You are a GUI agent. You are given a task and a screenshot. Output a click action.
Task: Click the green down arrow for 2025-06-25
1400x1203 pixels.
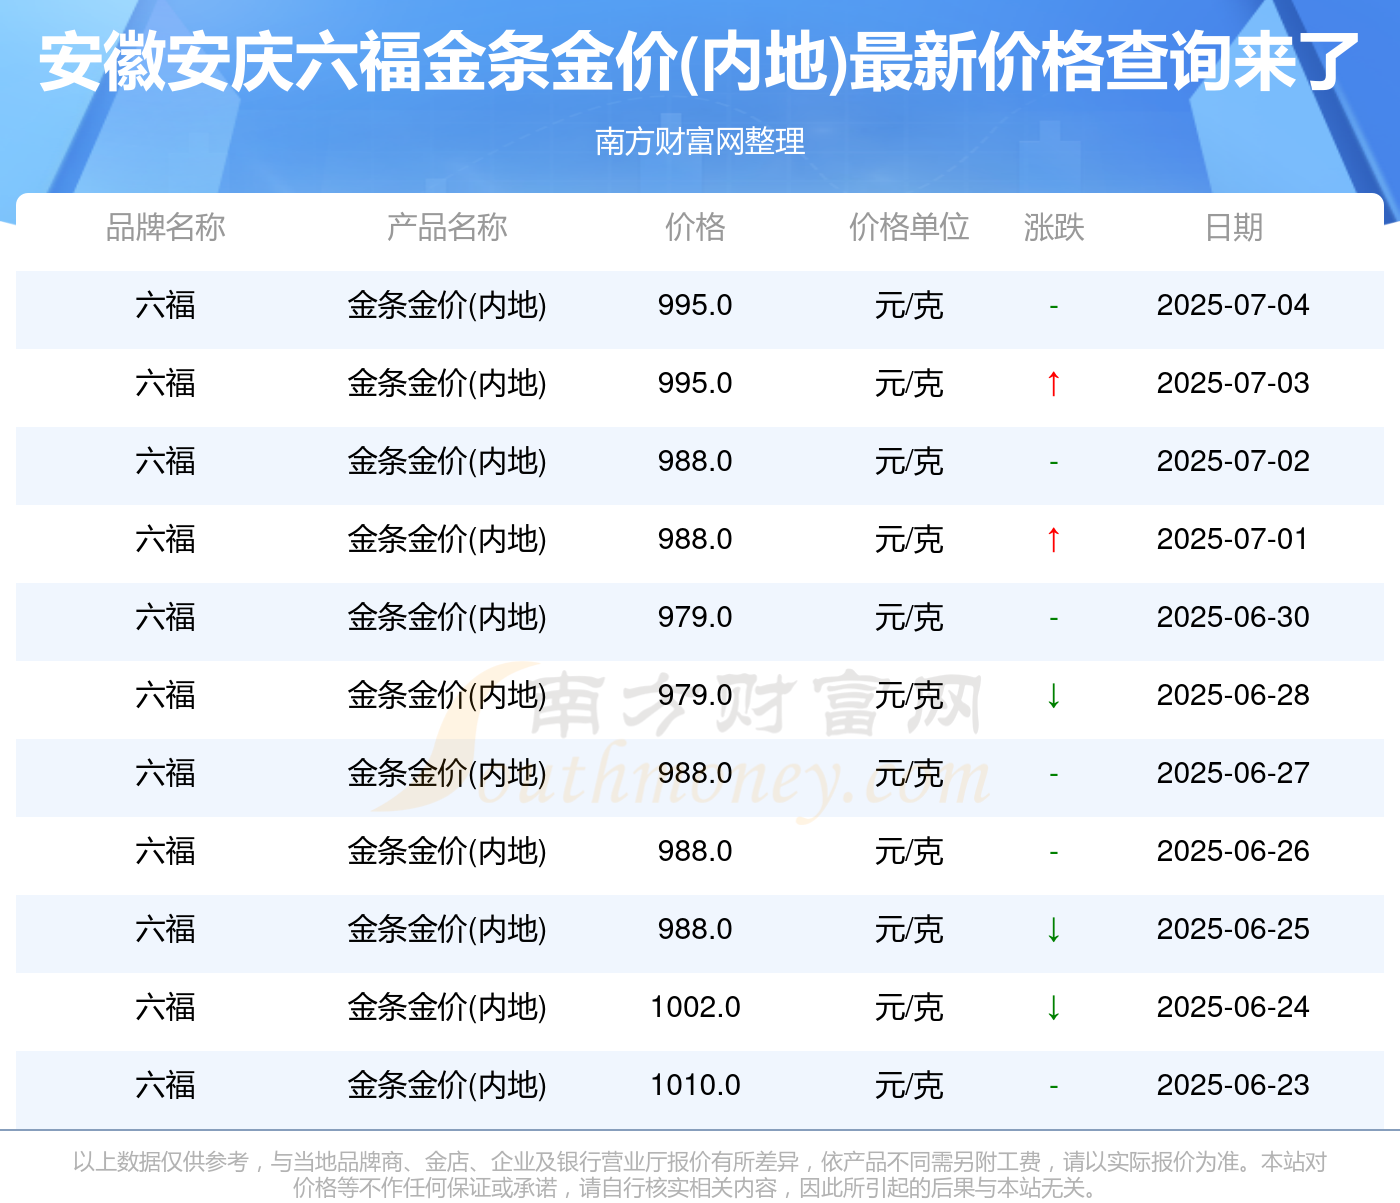[x=1053, y=929]
